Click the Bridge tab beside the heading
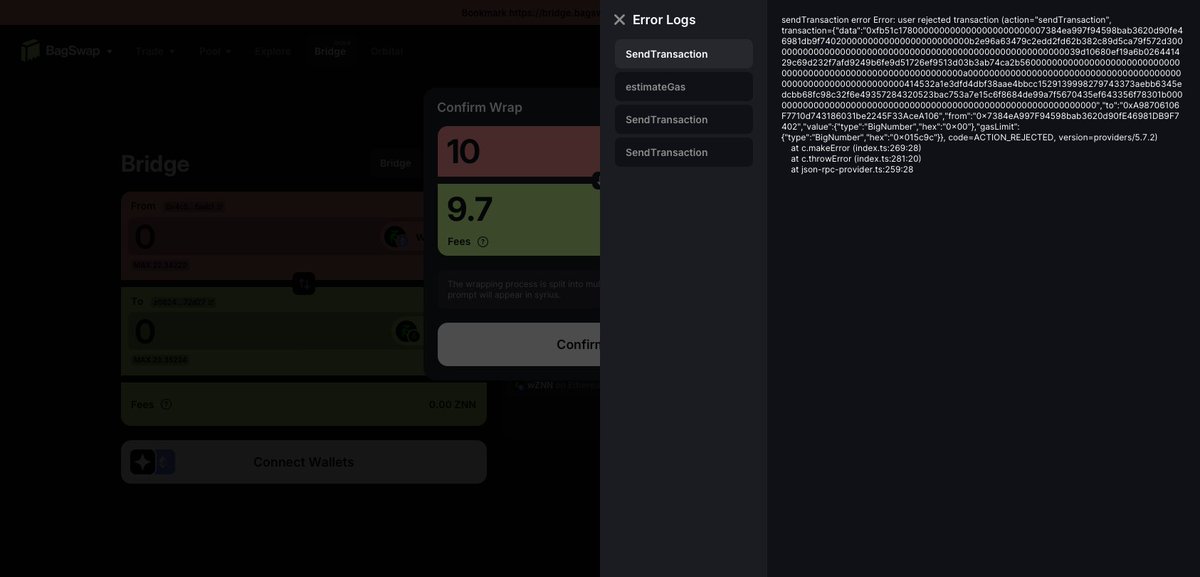1200x577 pixels. (x=395, y=163)
